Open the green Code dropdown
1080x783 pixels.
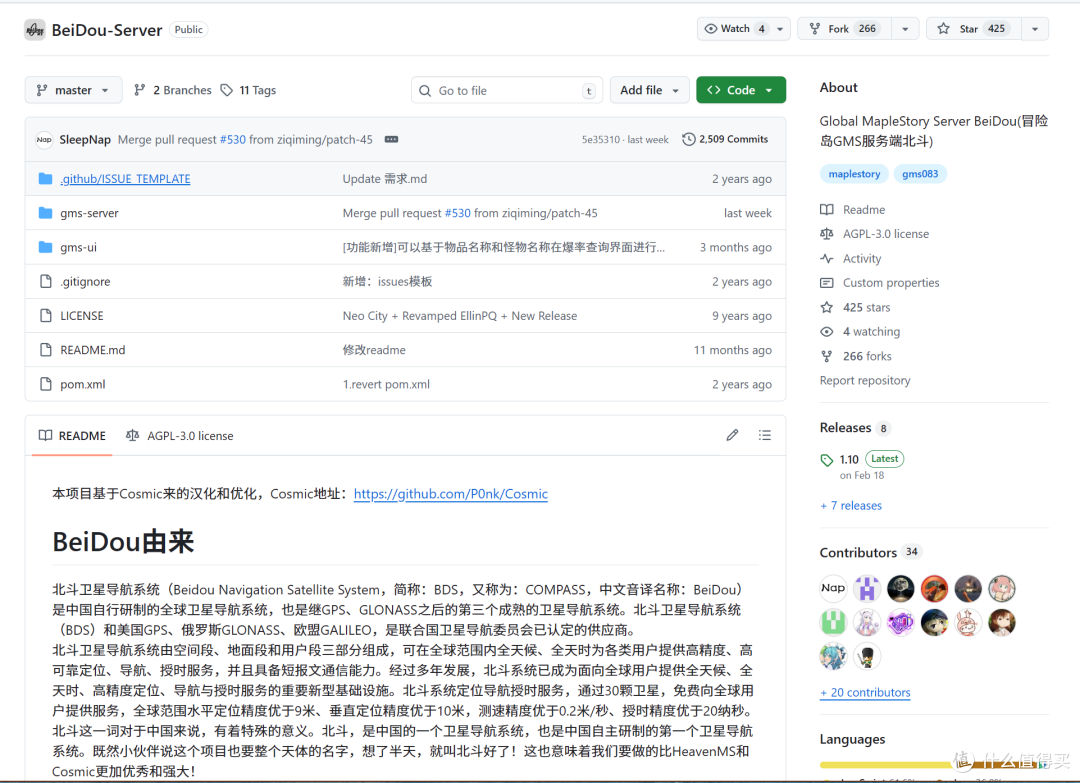(x=741, y=90)
